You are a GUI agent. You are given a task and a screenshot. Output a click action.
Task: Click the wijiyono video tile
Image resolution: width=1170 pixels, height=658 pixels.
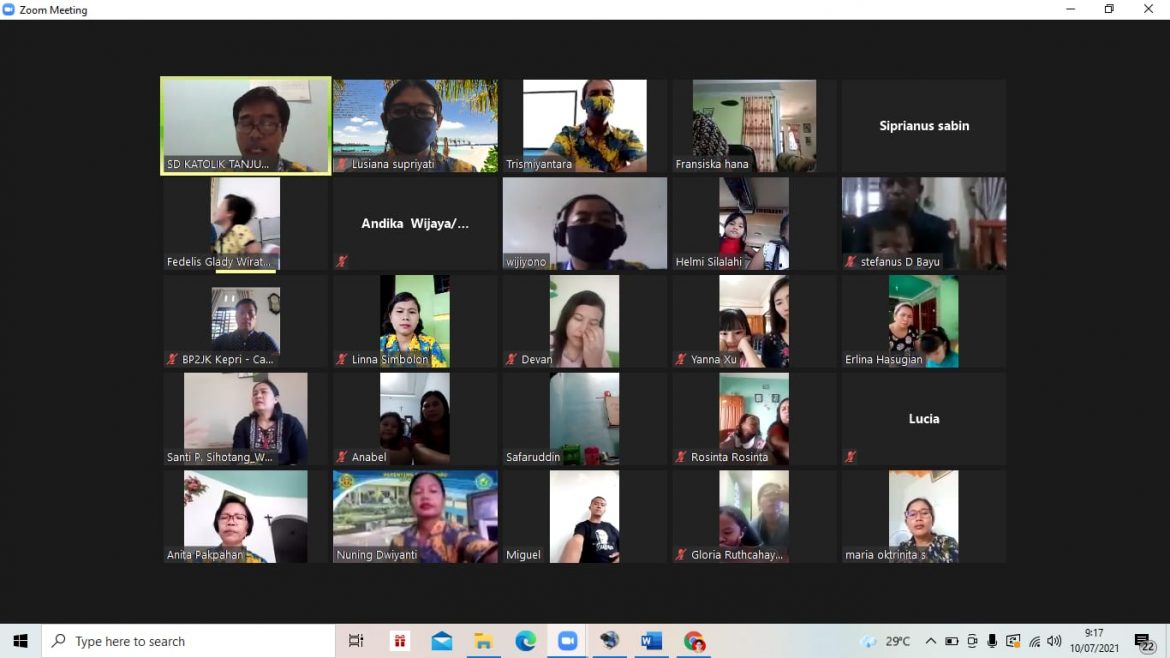tap(585, 223)
